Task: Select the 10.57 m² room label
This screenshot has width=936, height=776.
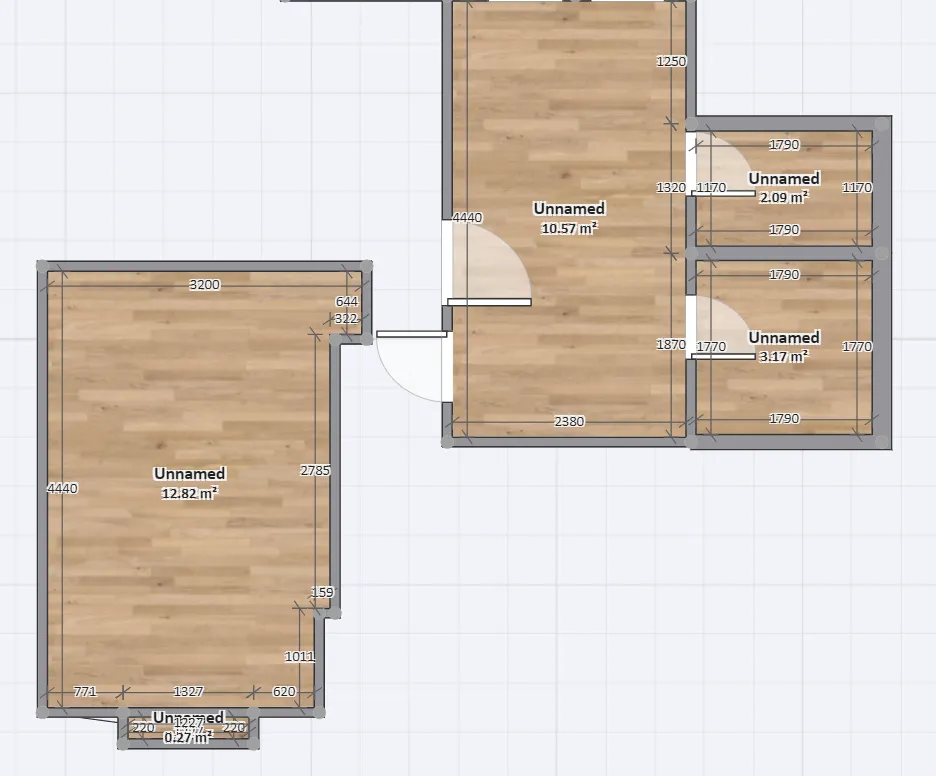Action: (569, 218)
